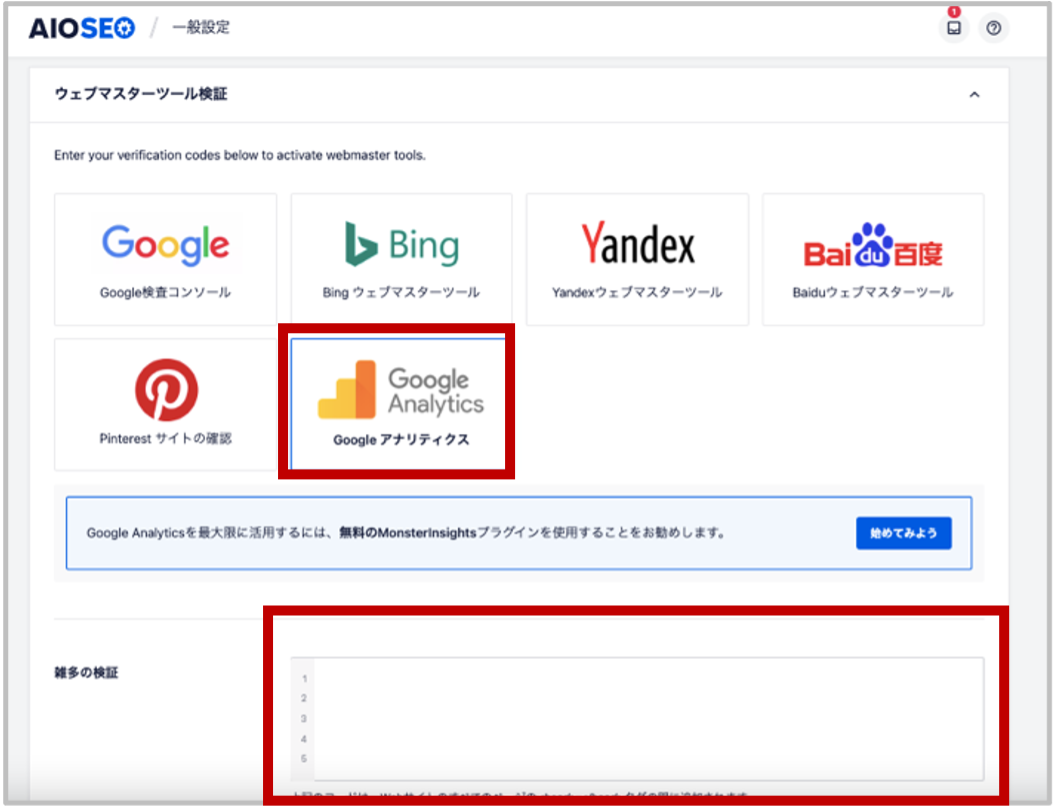Click the 一般設定 breadcrumb text
The image size is (1058, 811).
pyautogui.click(x=201, y=28)
